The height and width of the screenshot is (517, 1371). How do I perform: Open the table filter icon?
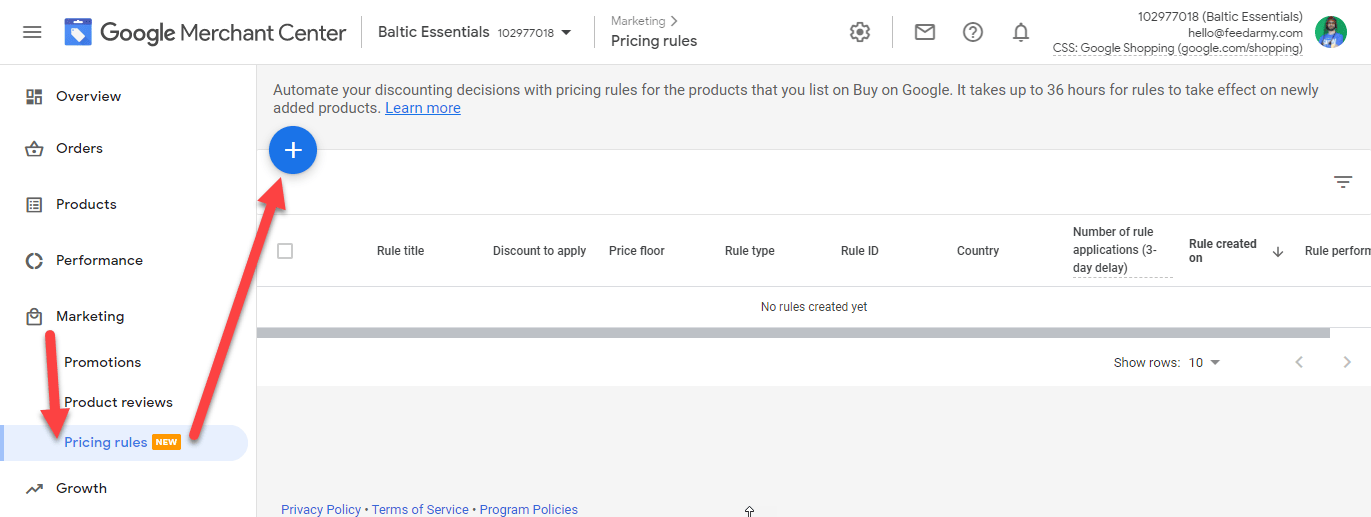[1343, 181]
